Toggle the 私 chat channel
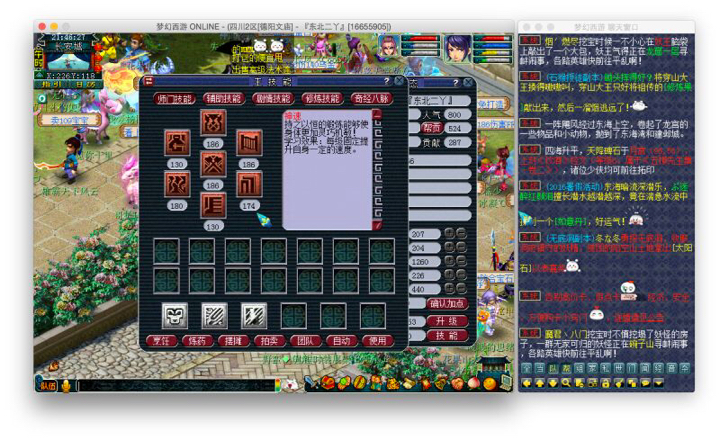Viewport: 720px width, 441px height. (x=606, y=368)
